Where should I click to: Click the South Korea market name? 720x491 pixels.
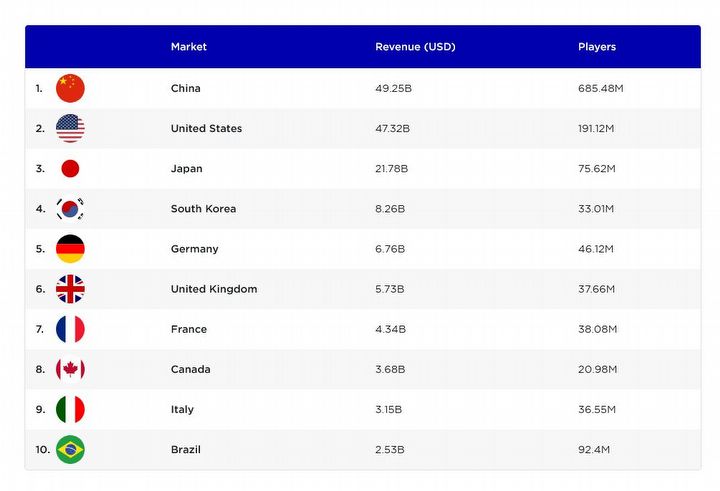(203, 209)
